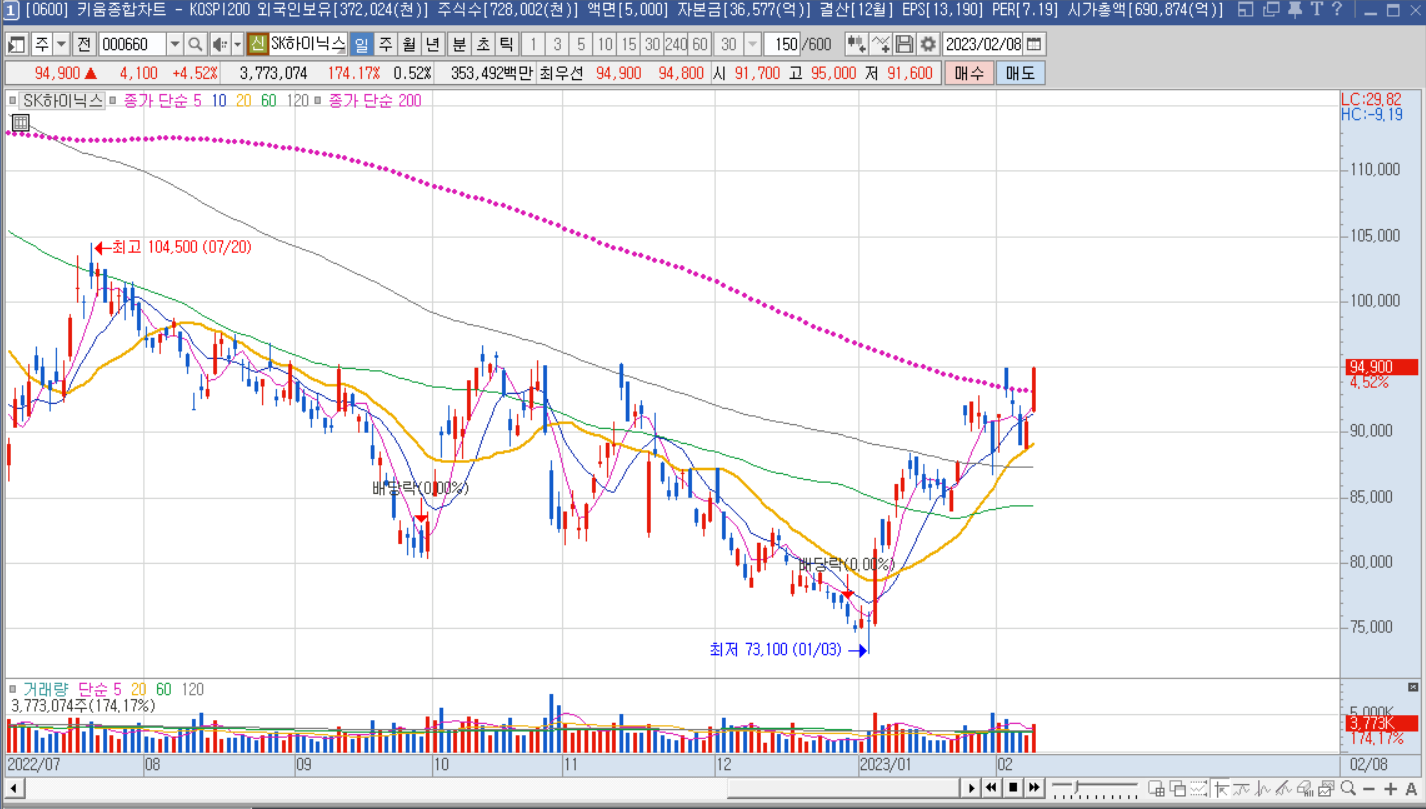Select minute 분 chart period
This screenshot has height=809, width=1426.
tap(459, 44)
